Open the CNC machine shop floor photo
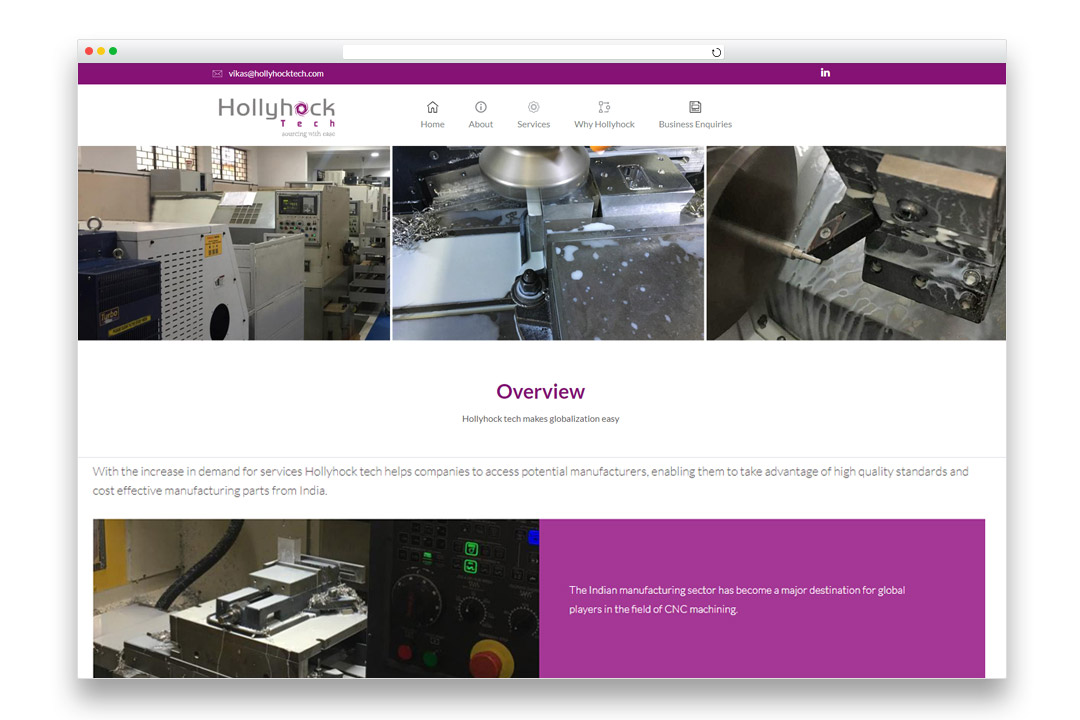The width and height of the screenshot is (1080, 720). (233, 243)
